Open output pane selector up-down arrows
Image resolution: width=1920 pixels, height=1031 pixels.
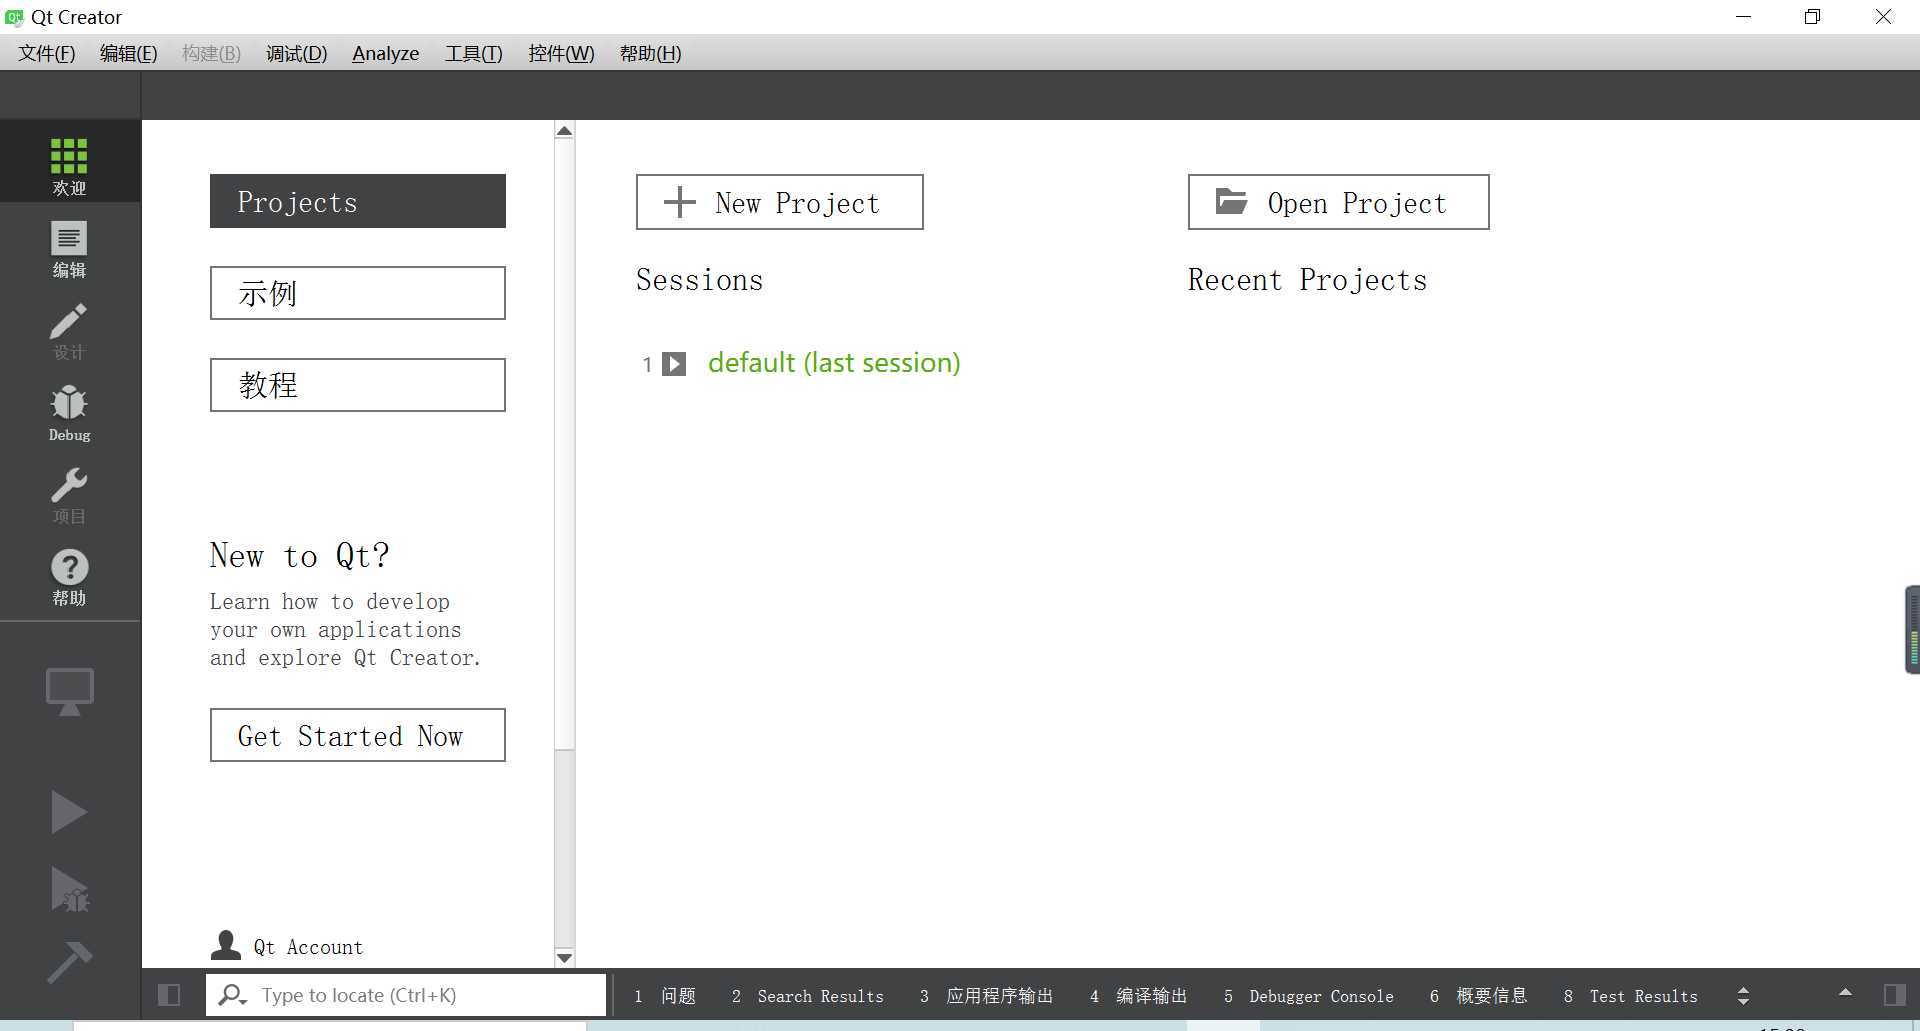click(x=1743, y=996)
